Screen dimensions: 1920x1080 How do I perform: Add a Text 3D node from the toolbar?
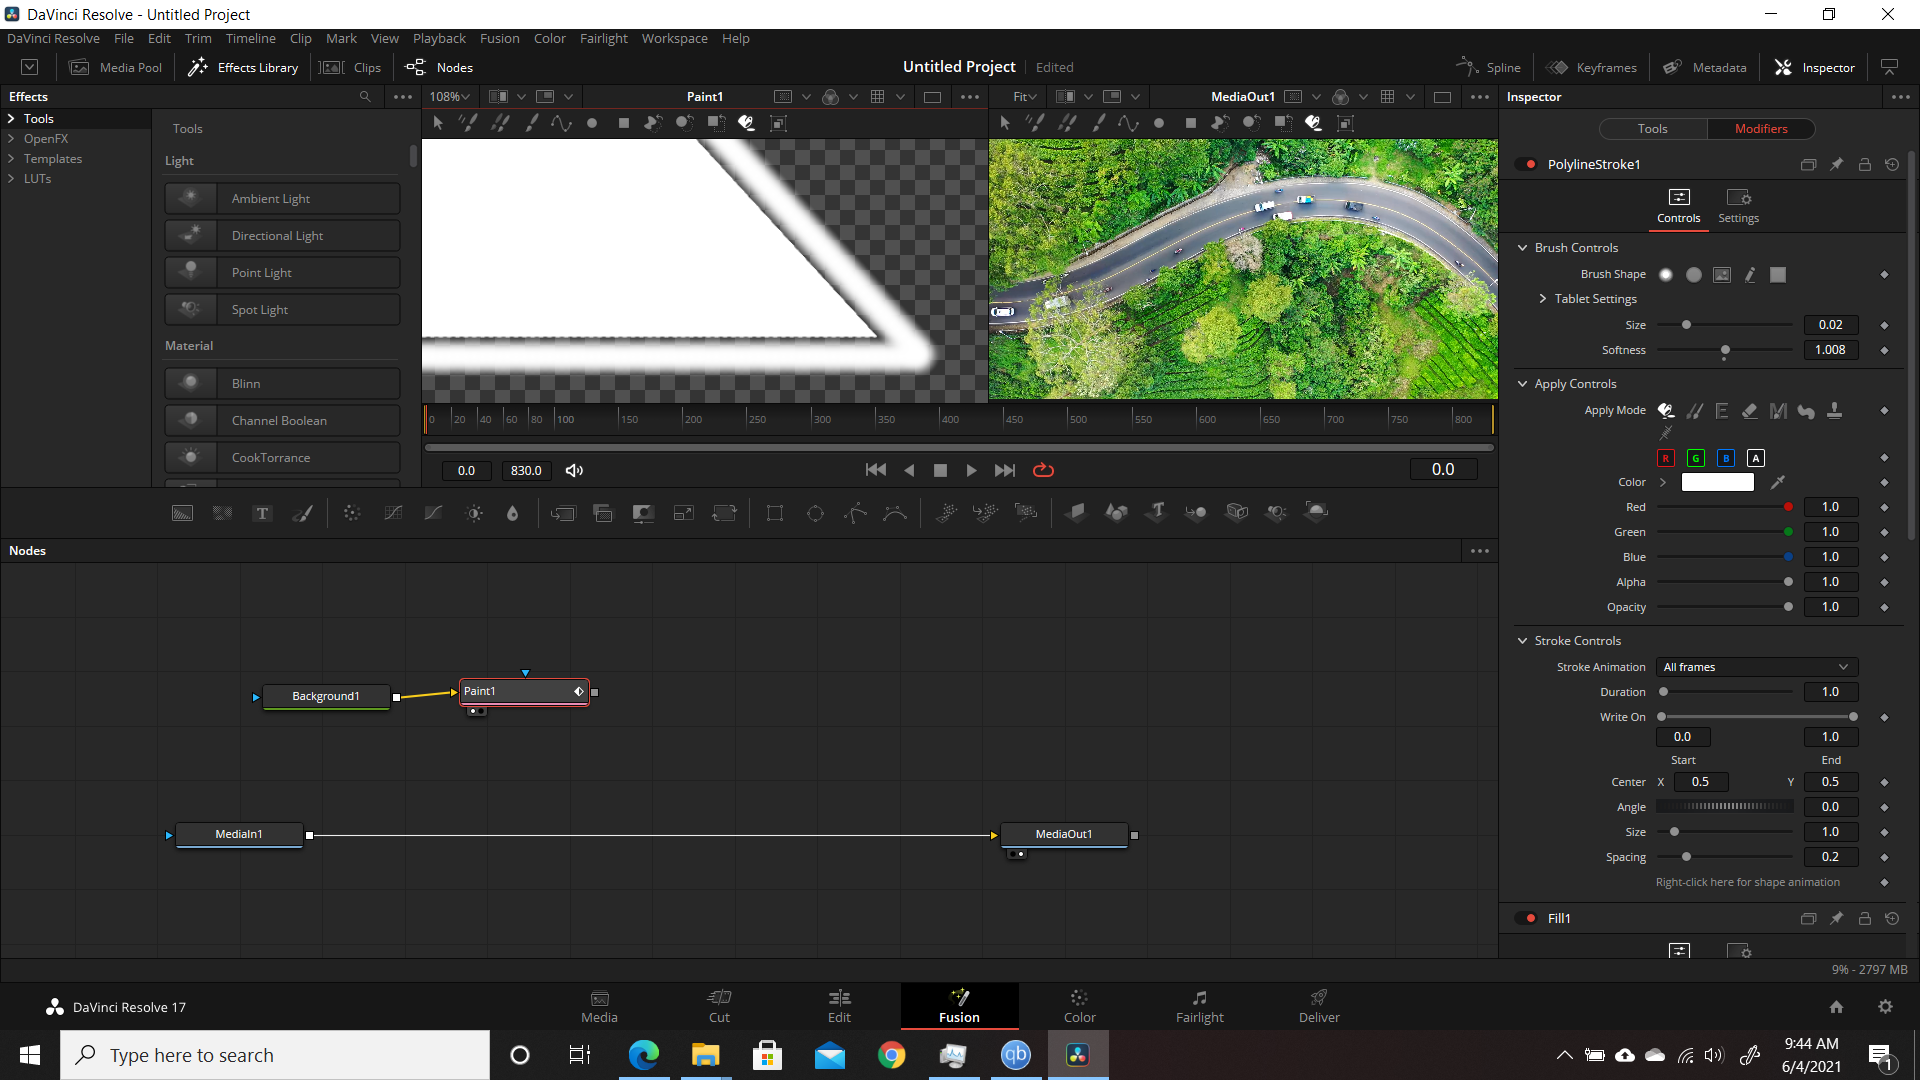pyautogui.click(x=1157, y=512)
